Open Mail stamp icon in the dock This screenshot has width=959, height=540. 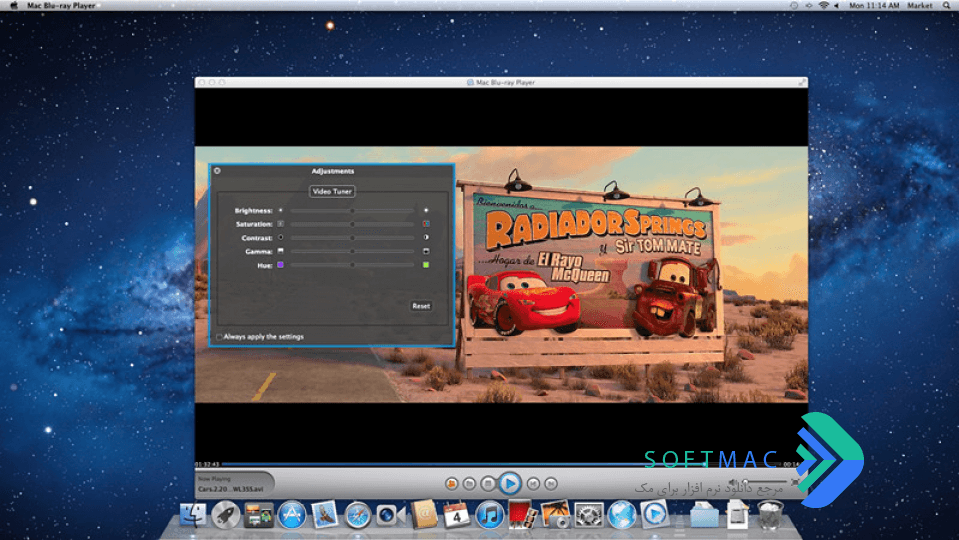[x=325, y=515]
